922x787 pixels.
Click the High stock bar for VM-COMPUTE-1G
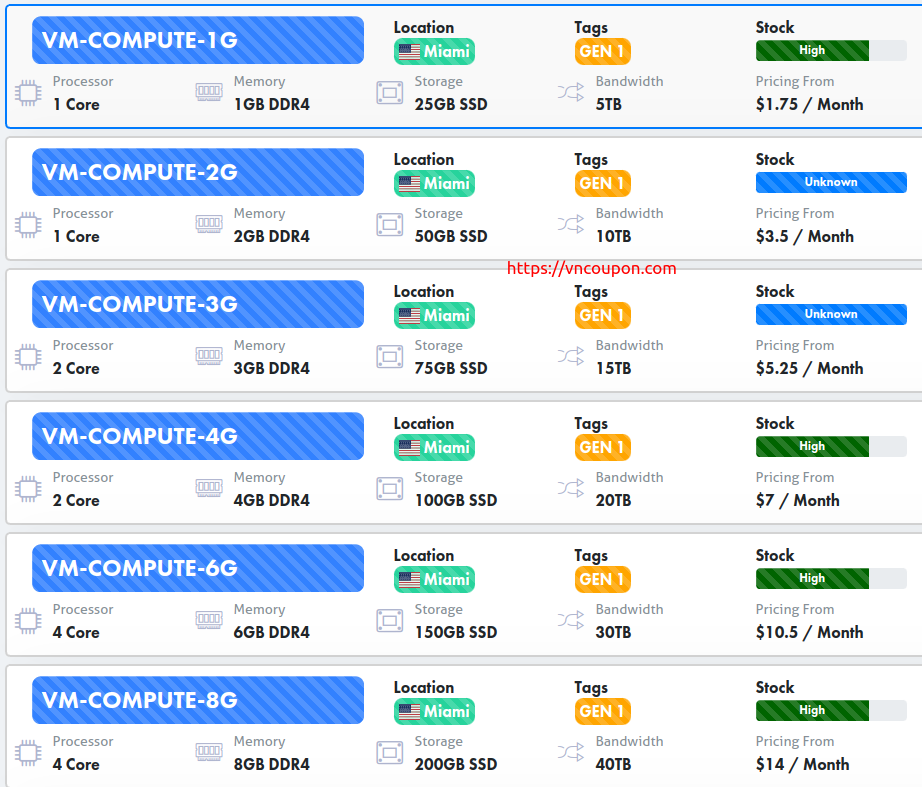tap(831, 51)
